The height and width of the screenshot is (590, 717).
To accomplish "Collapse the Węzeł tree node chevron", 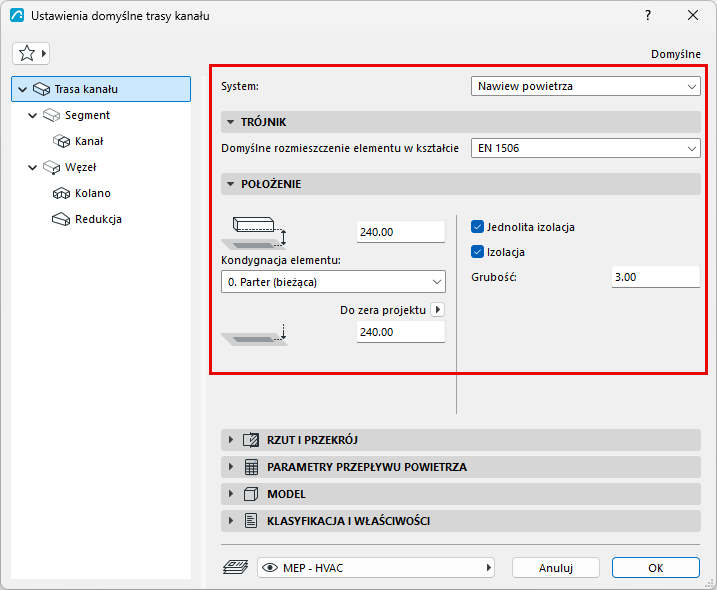I will [32, 167].
